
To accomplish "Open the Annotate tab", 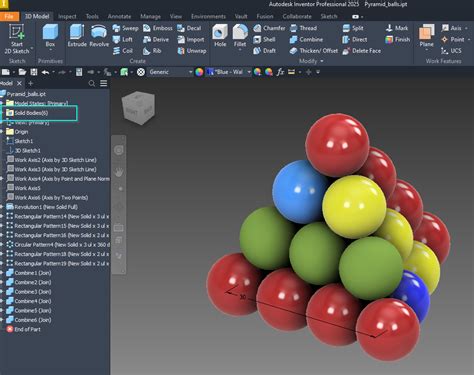I will coord(119,16).
